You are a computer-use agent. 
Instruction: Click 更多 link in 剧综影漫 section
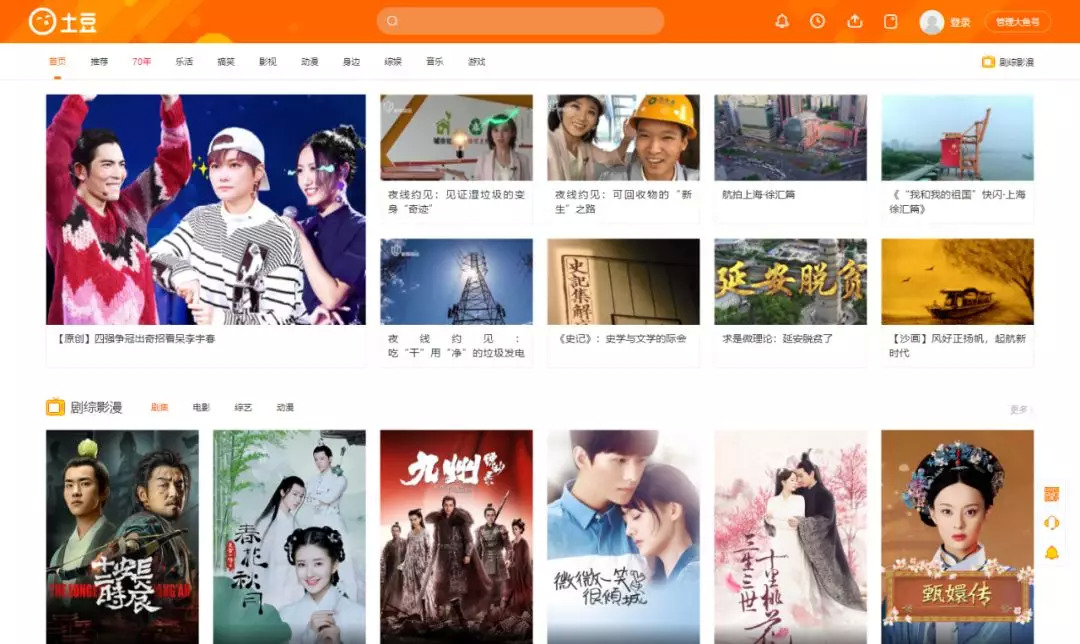pyautogui.click(x=1021, y=410)
